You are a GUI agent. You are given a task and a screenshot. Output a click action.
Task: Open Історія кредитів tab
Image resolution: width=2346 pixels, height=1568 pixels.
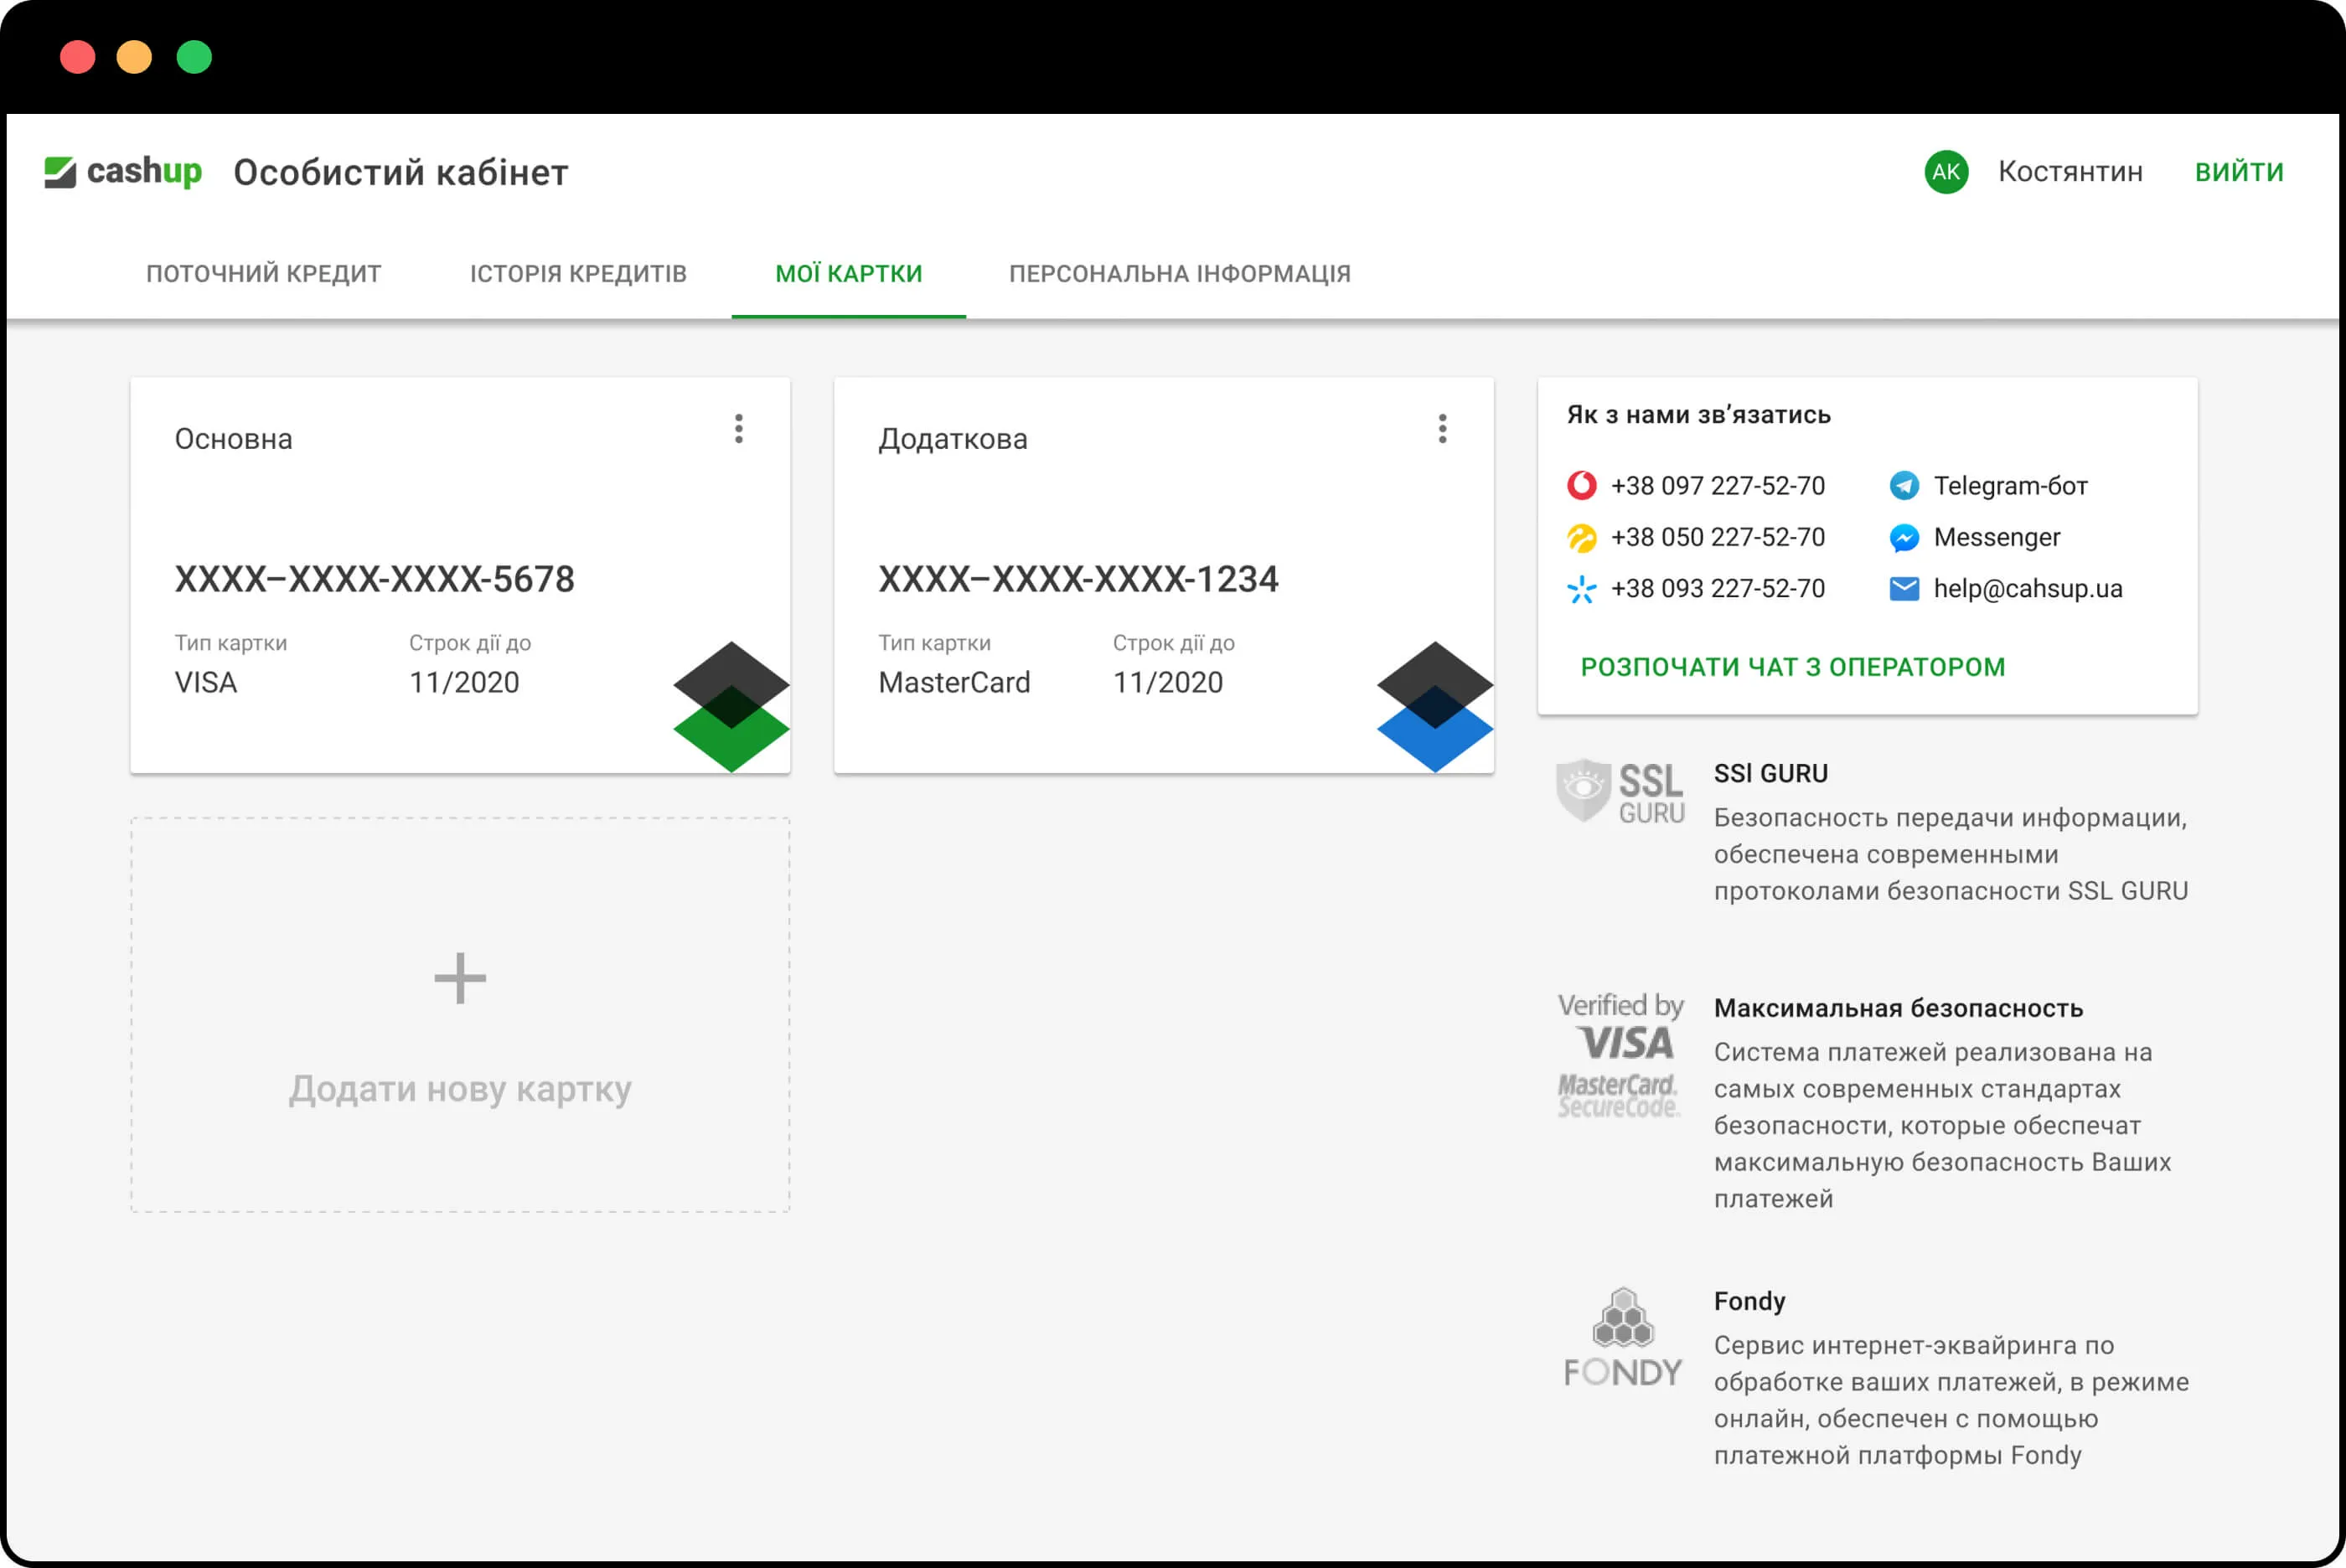pos(578,274)
